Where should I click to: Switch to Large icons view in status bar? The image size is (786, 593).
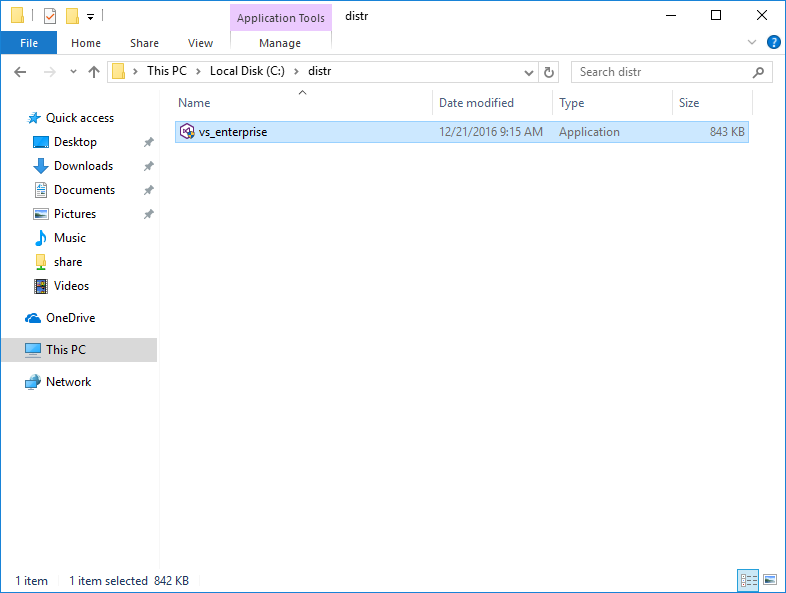tap(770, 580)
